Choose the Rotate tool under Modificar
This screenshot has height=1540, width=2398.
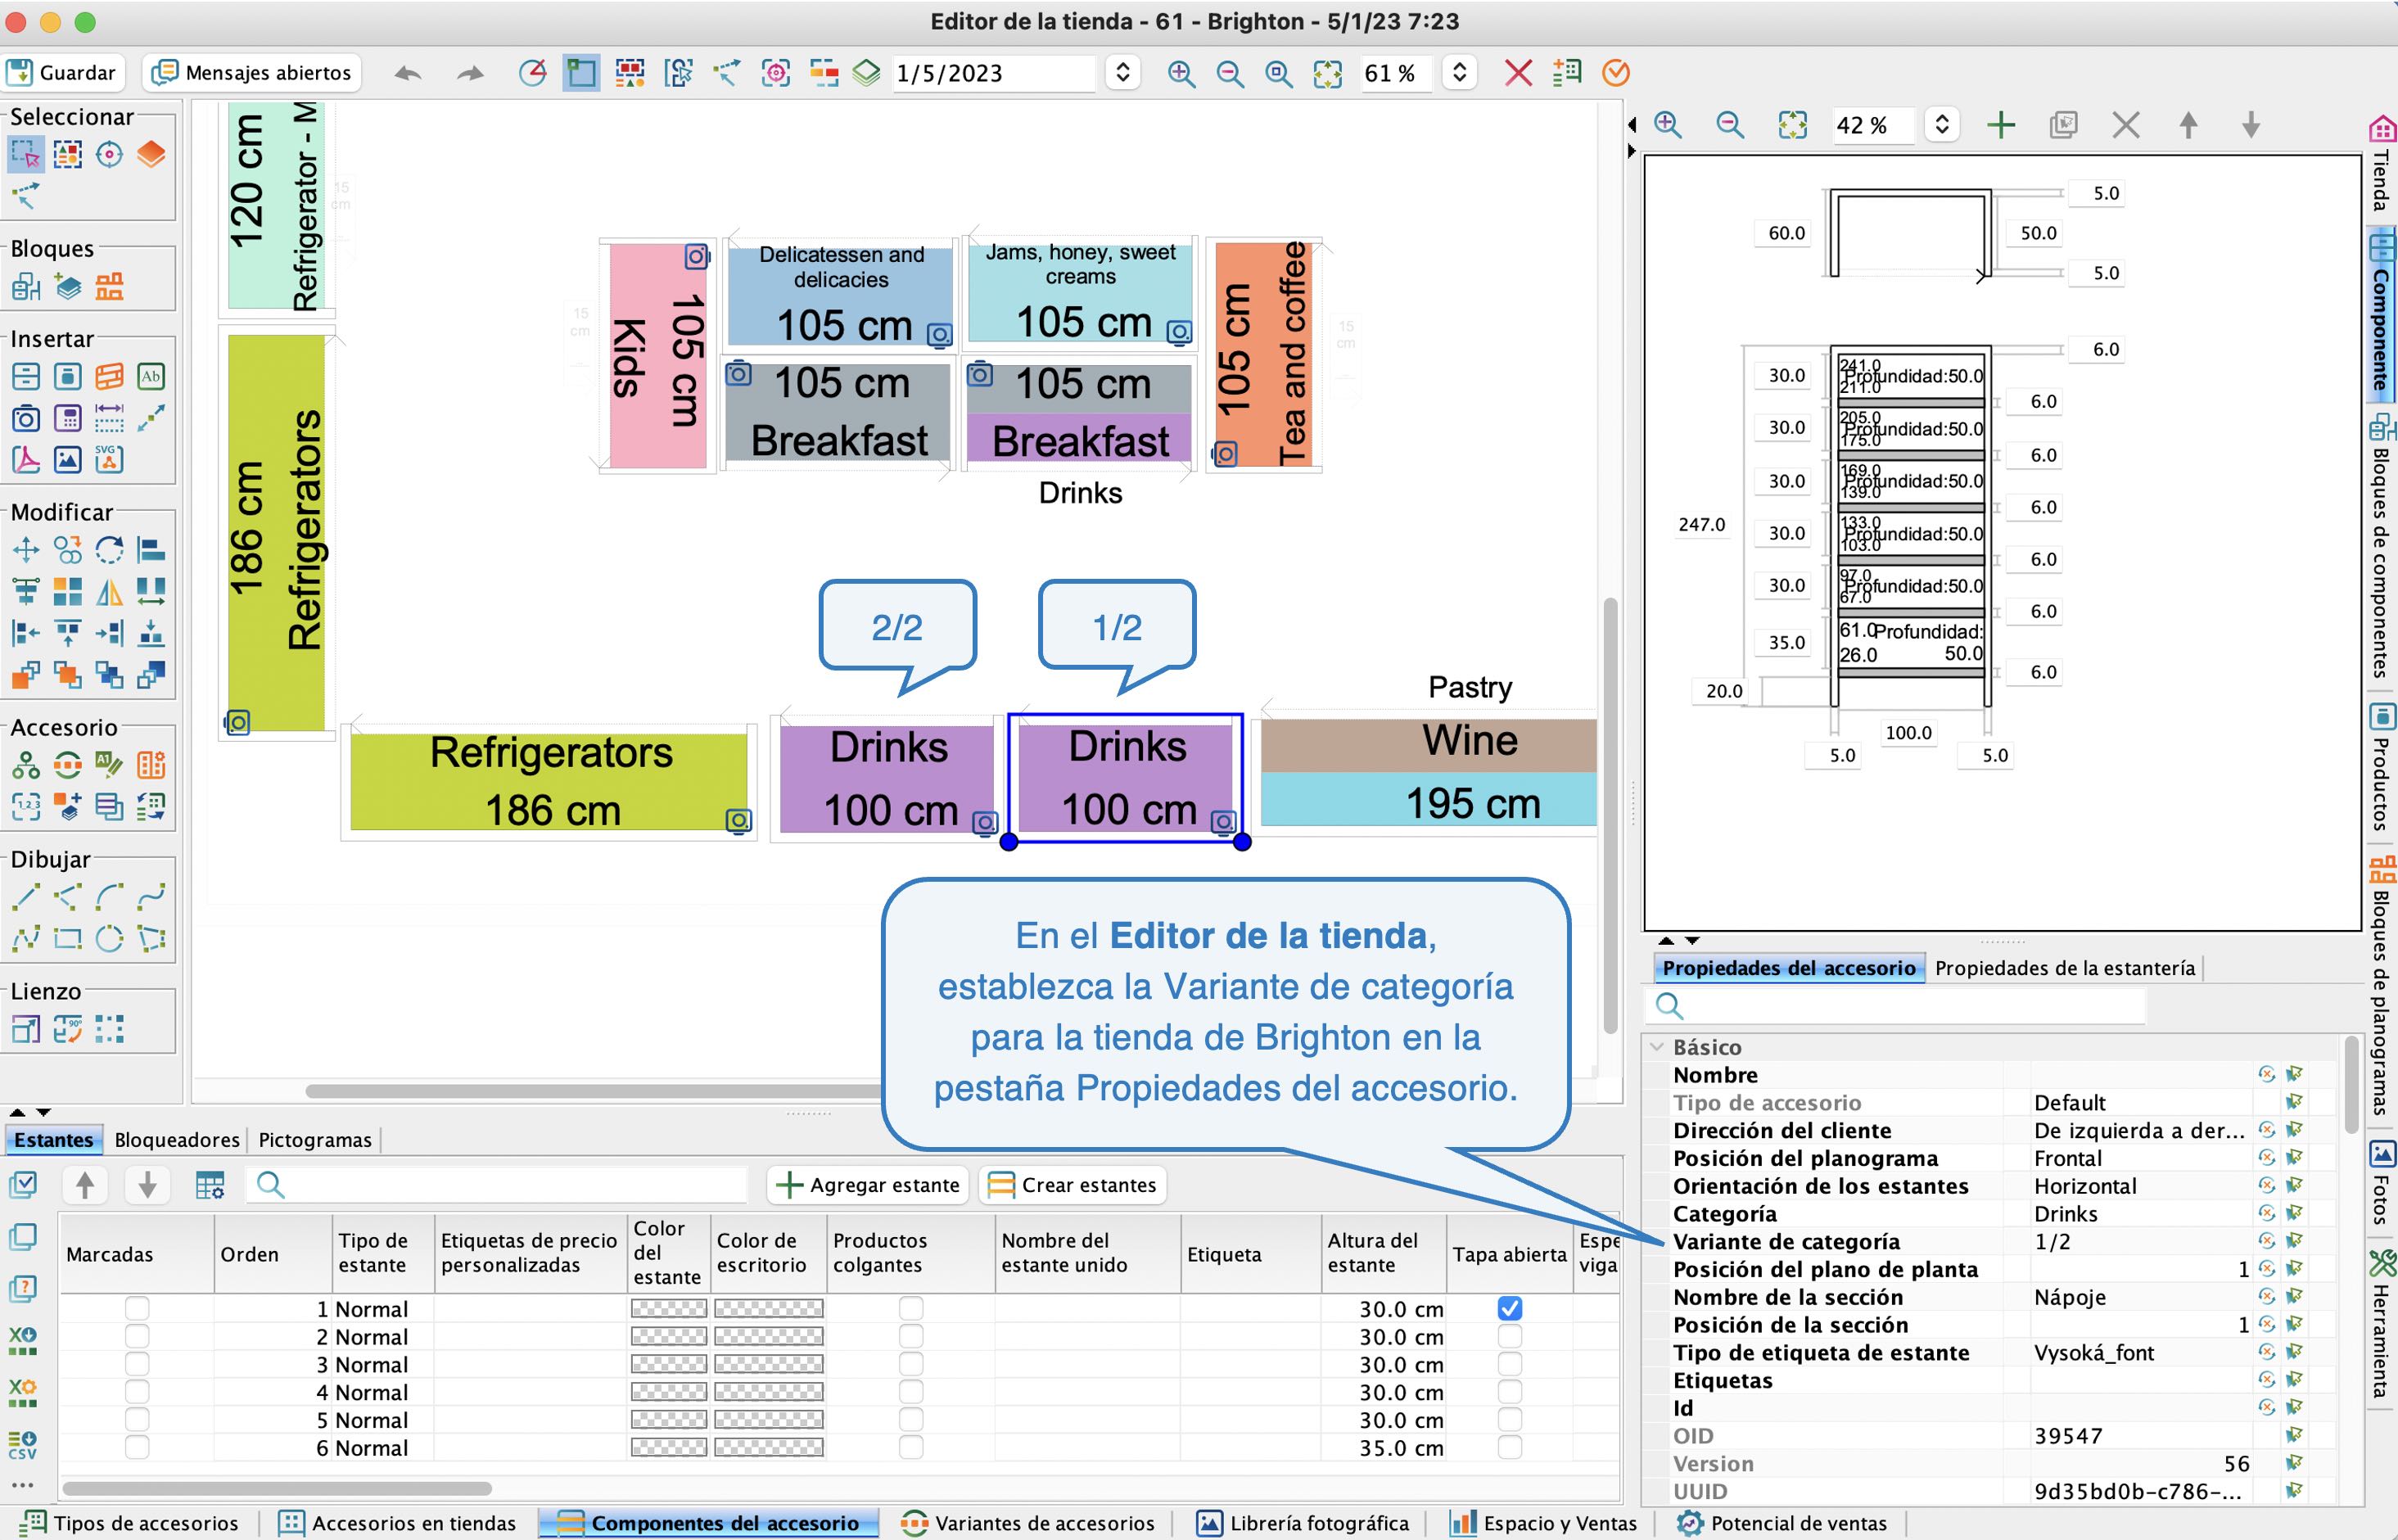[109, 549]
